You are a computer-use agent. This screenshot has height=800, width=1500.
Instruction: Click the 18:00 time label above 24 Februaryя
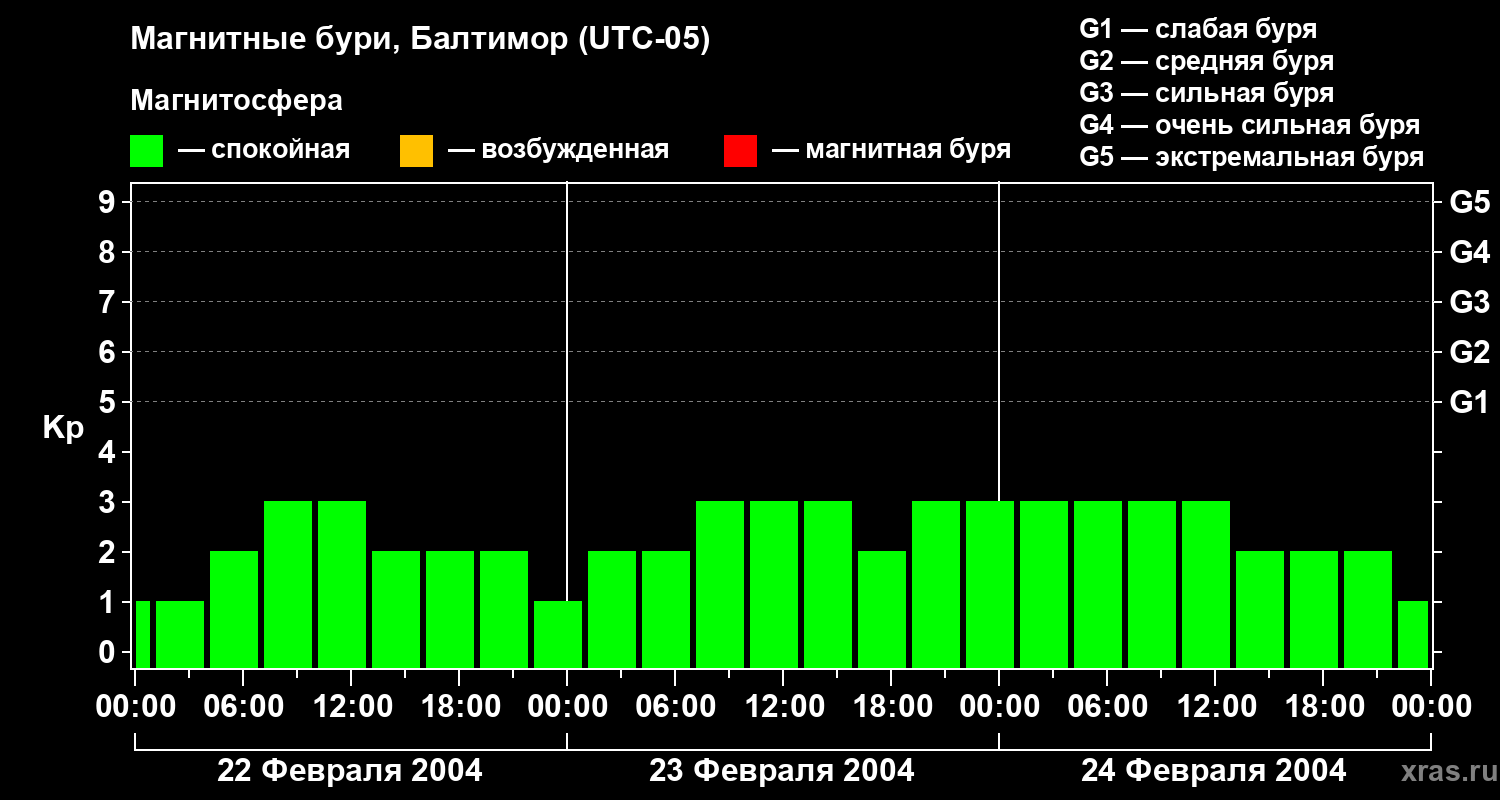[x=1323, y=707]
